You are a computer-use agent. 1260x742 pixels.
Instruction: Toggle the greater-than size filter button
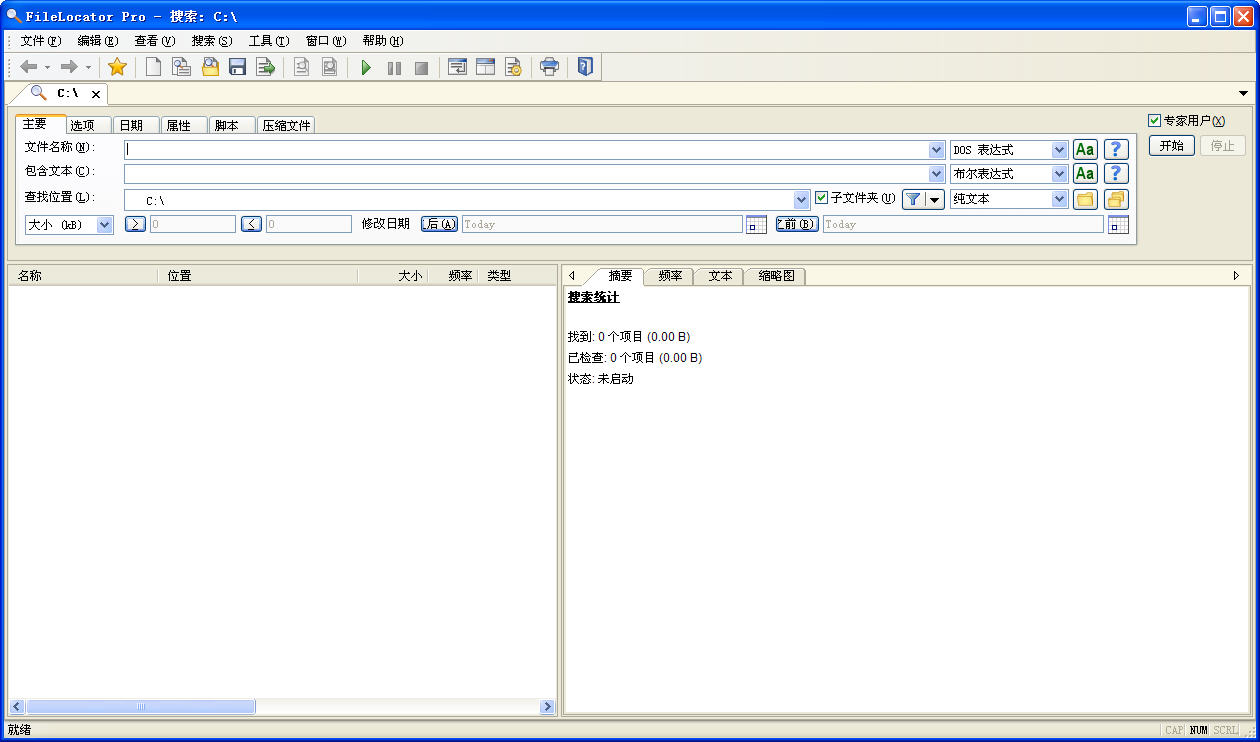[x=135, y=224]
